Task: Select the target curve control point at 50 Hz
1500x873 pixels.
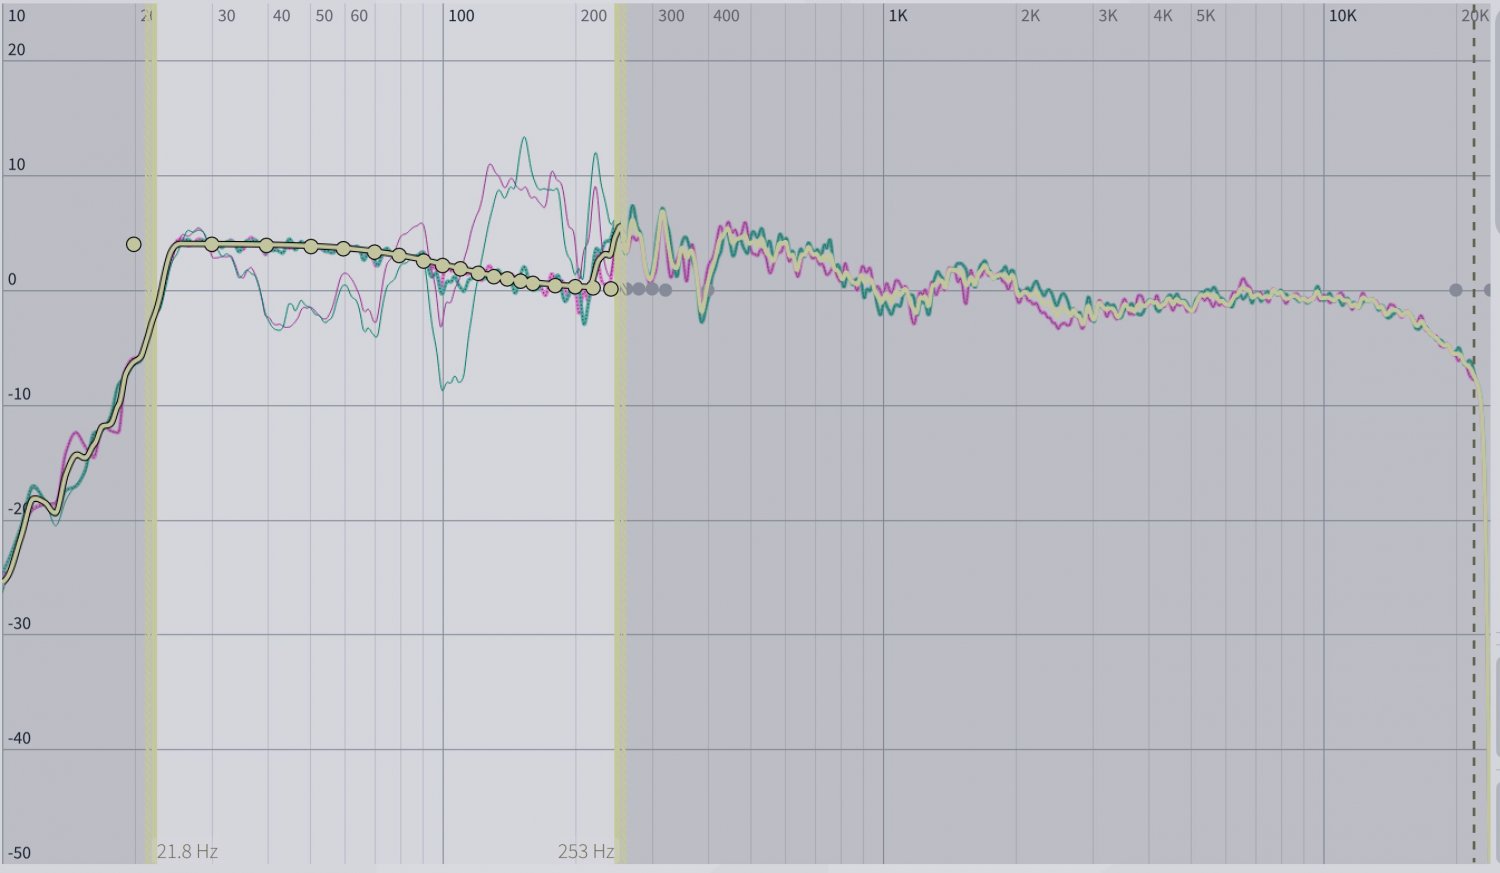Action: (x=311, y=246)
